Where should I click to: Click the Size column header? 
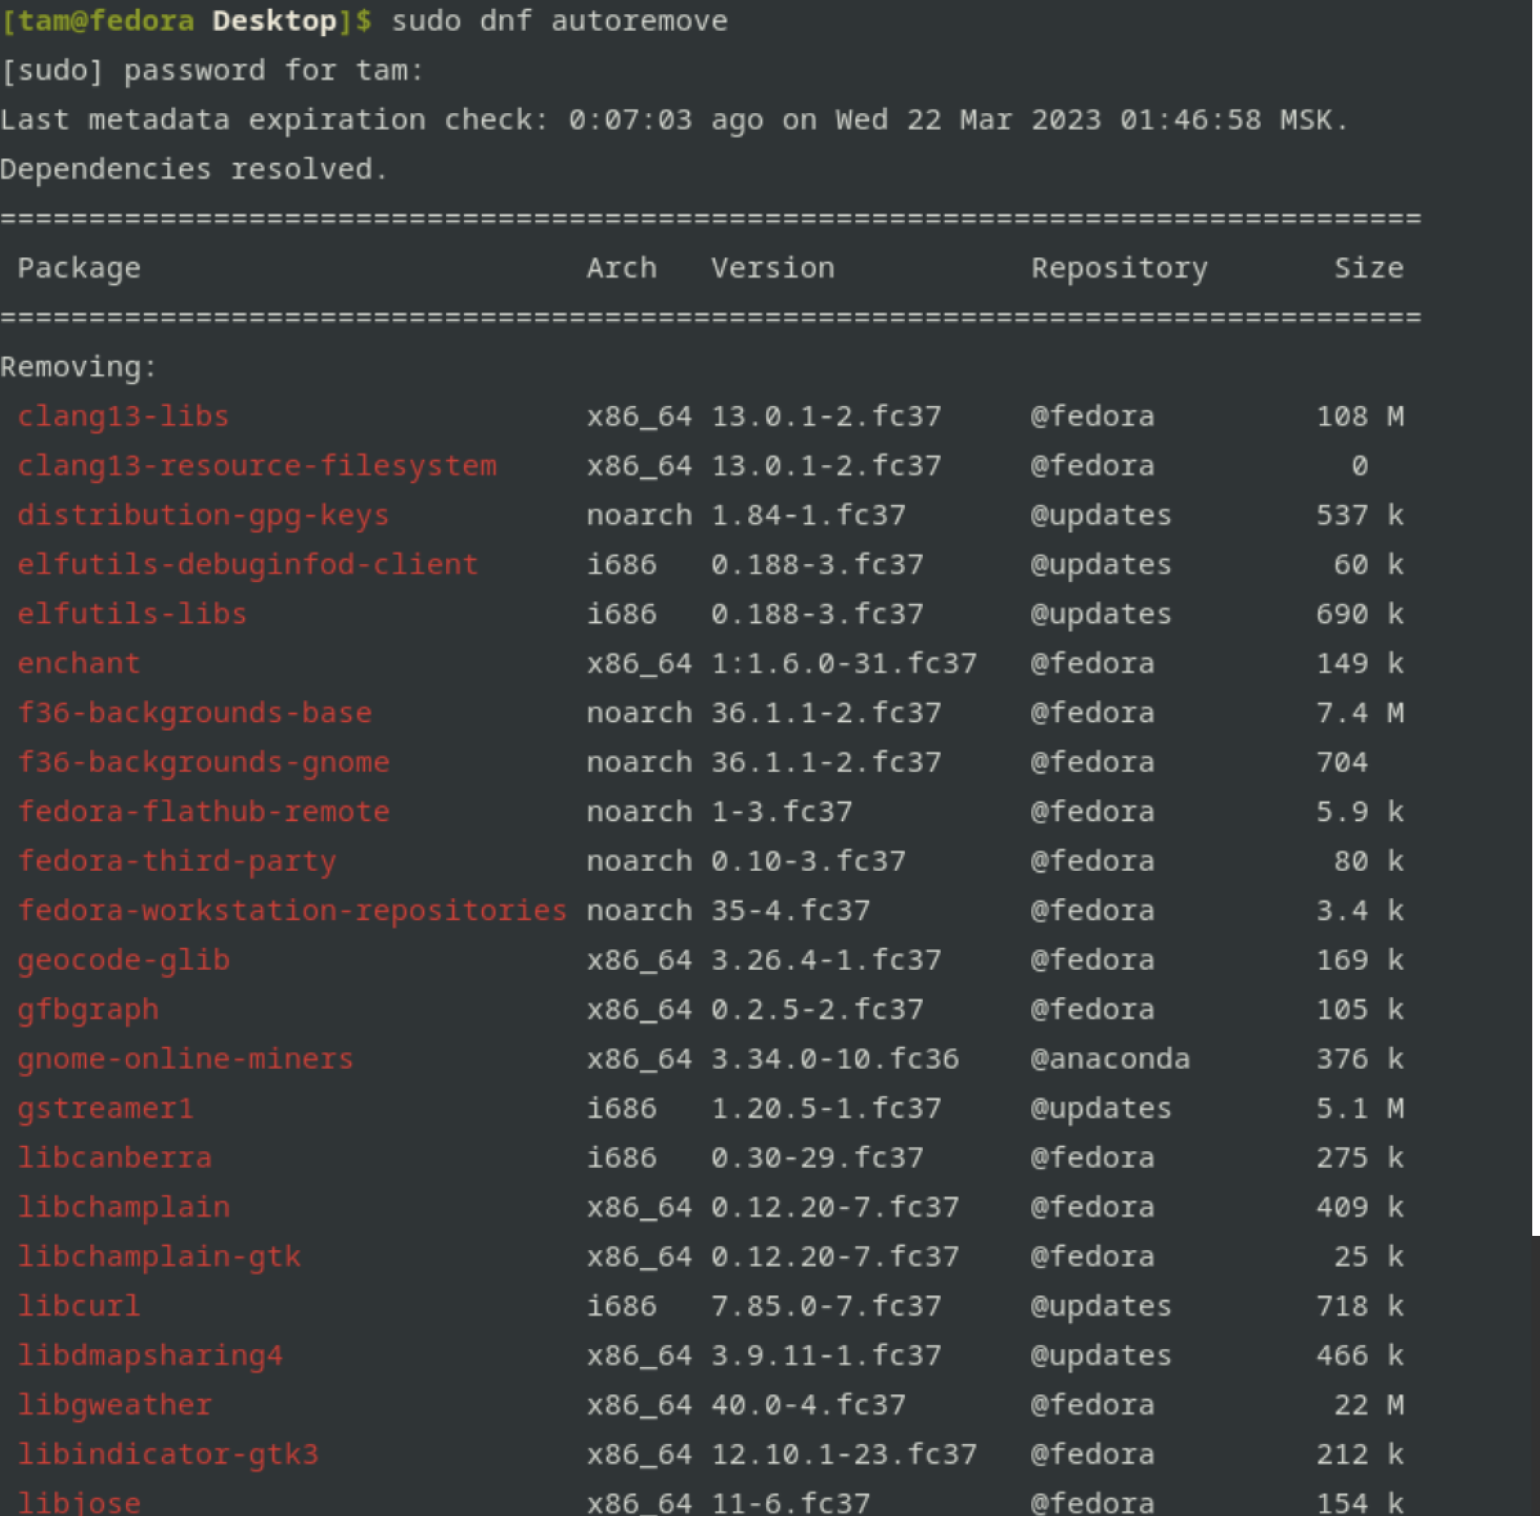pos(1368,268)
